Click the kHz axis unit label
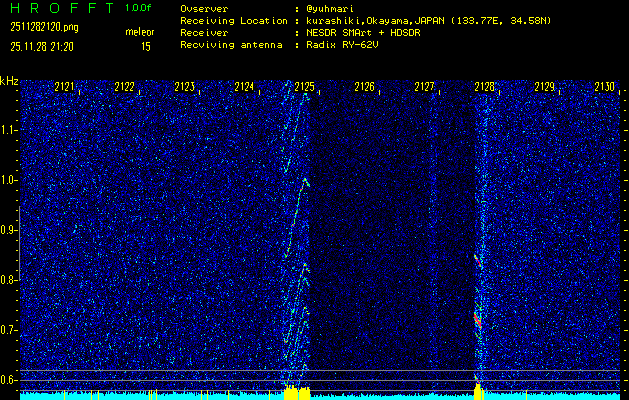Viewport: 629px width, 400px height. point(9,81)
